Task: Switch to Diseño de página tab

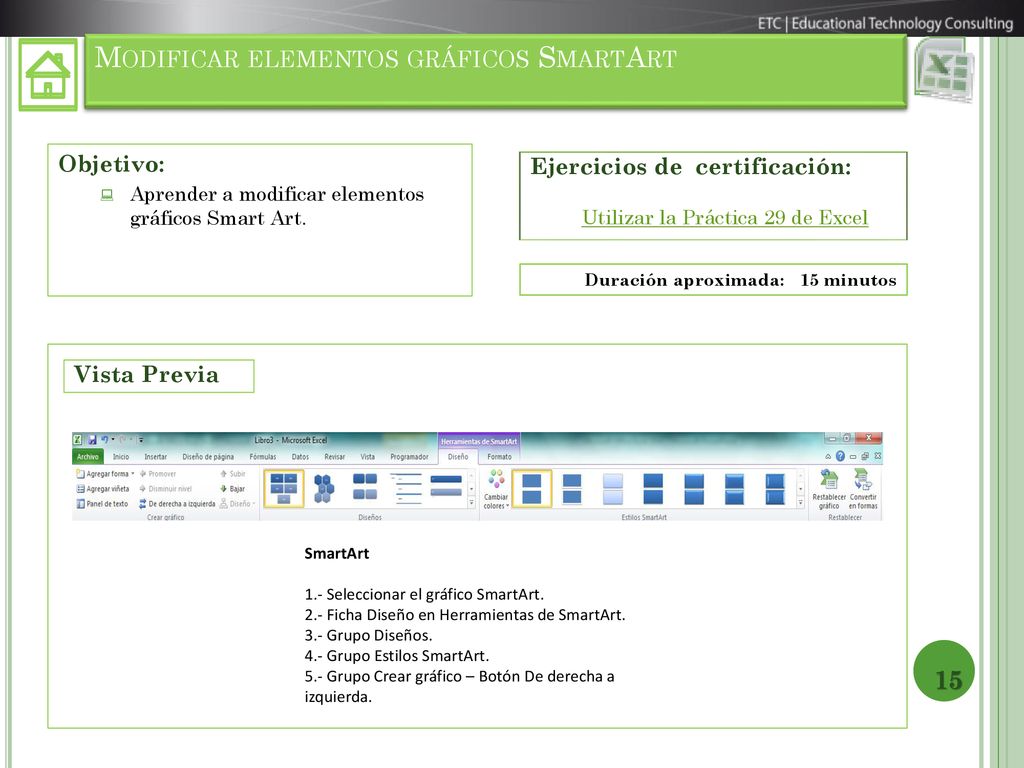Action: 208,456
